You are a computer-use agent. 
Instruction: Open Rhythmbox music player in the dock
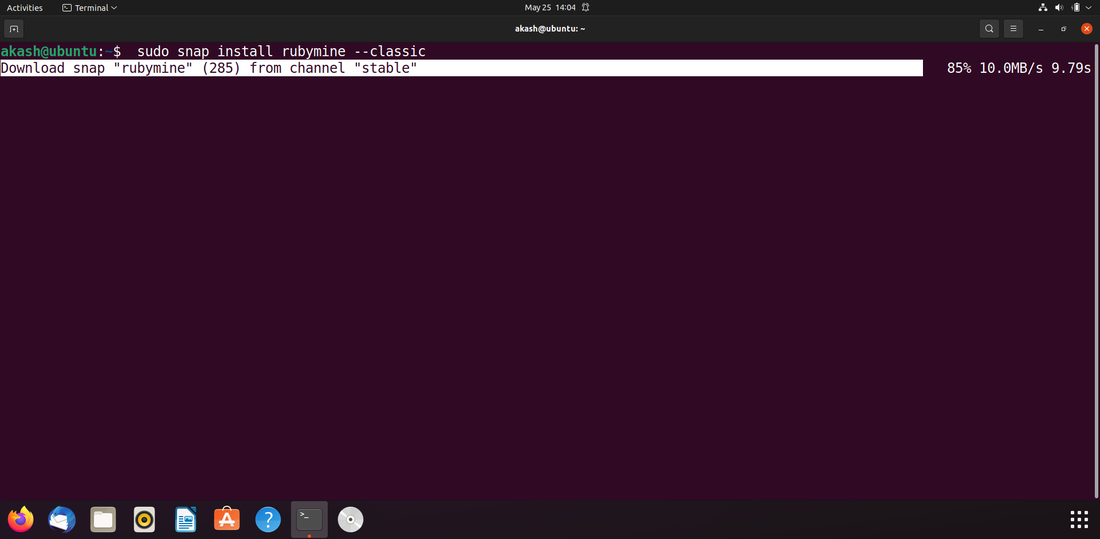coord(145,519)
